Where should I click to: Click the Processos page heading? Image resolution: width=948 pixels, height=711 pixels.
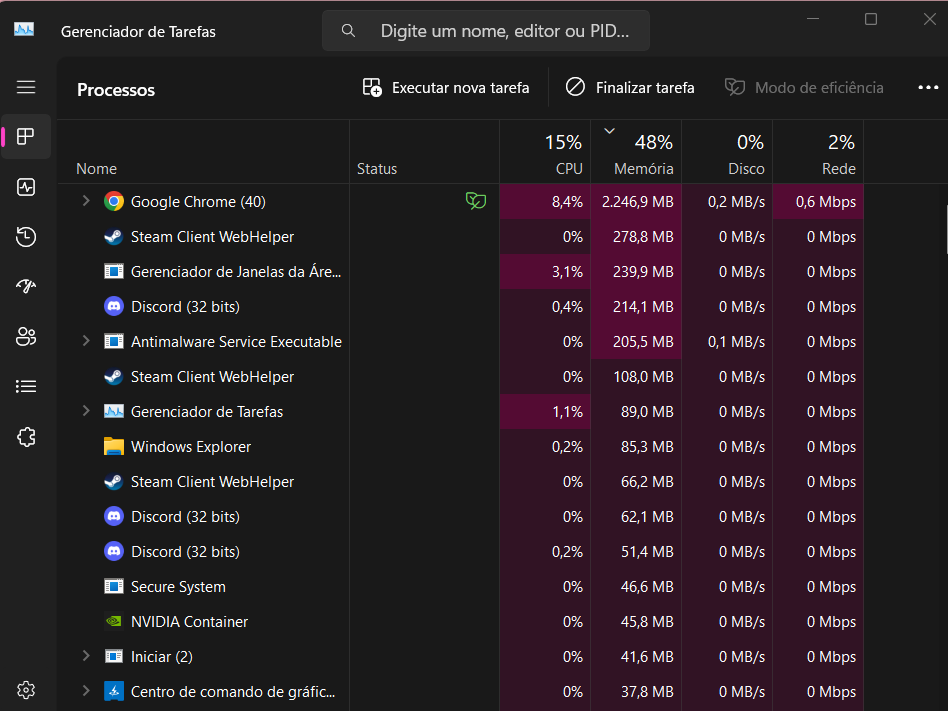coord(116,89)
